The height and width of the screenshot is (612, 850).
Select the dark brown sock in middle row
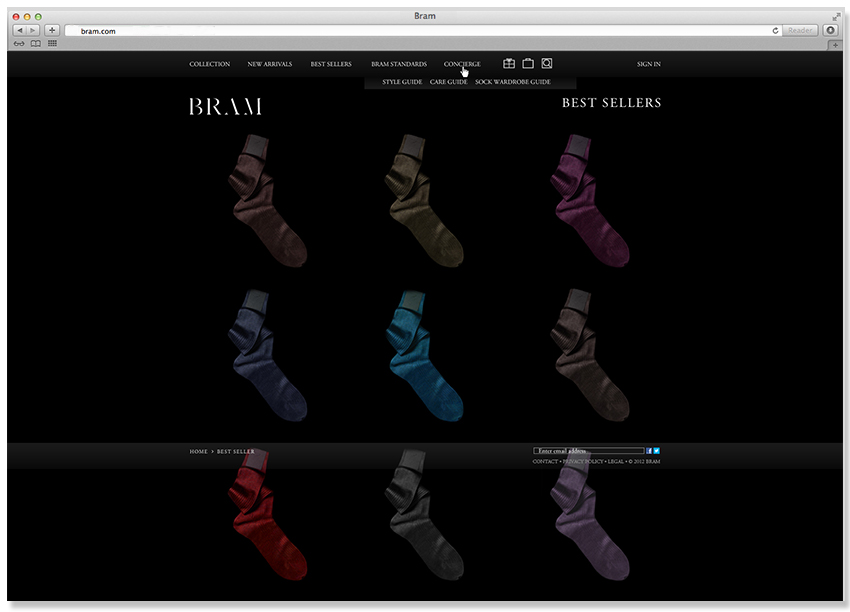point(589,355)
